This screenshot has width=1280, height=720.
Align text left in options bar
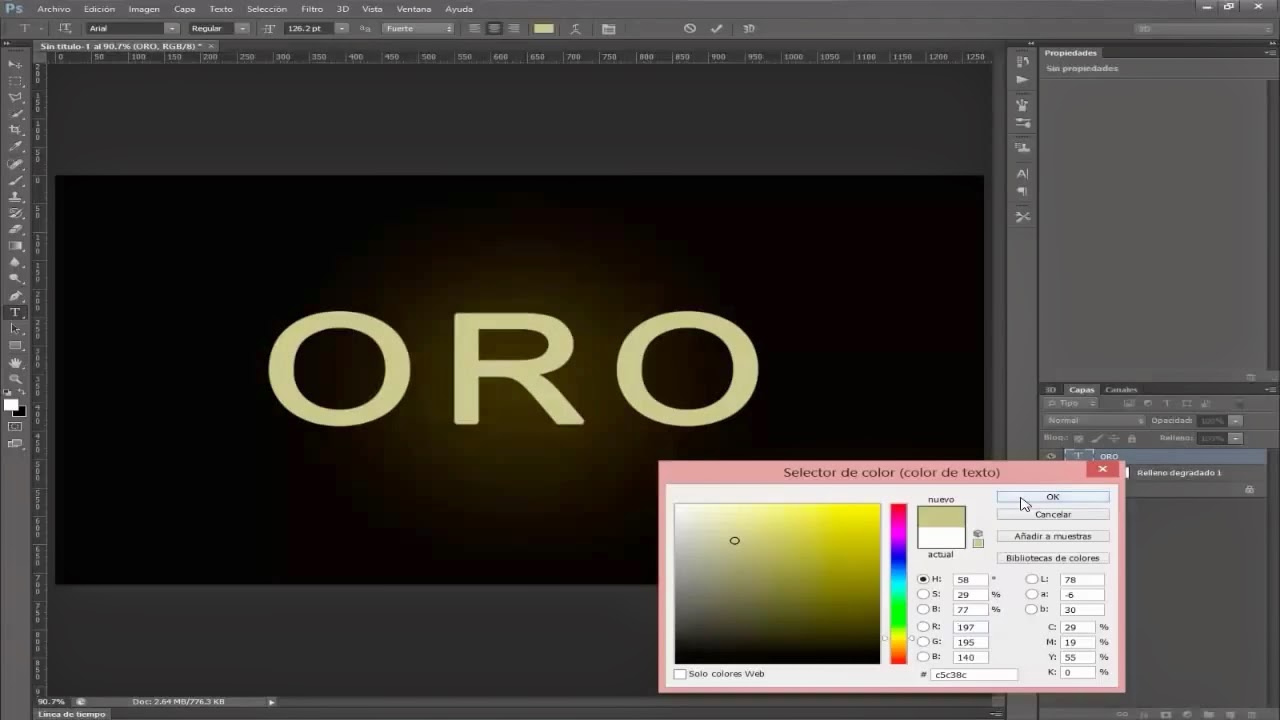(x=475, y=28)
